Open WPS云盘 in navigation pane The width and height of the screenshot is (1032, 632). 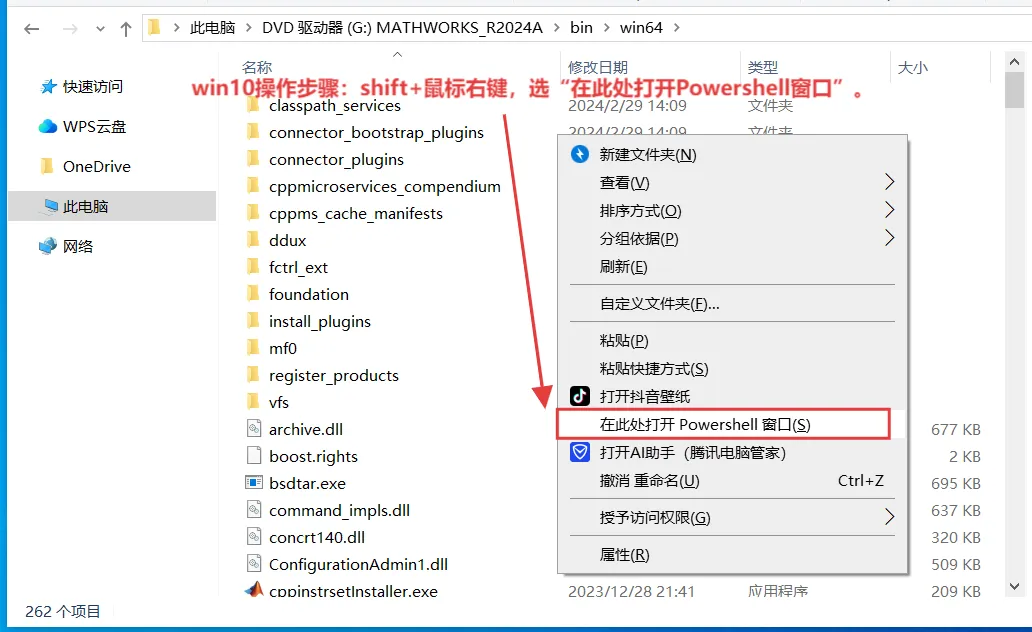coord(94,126)
